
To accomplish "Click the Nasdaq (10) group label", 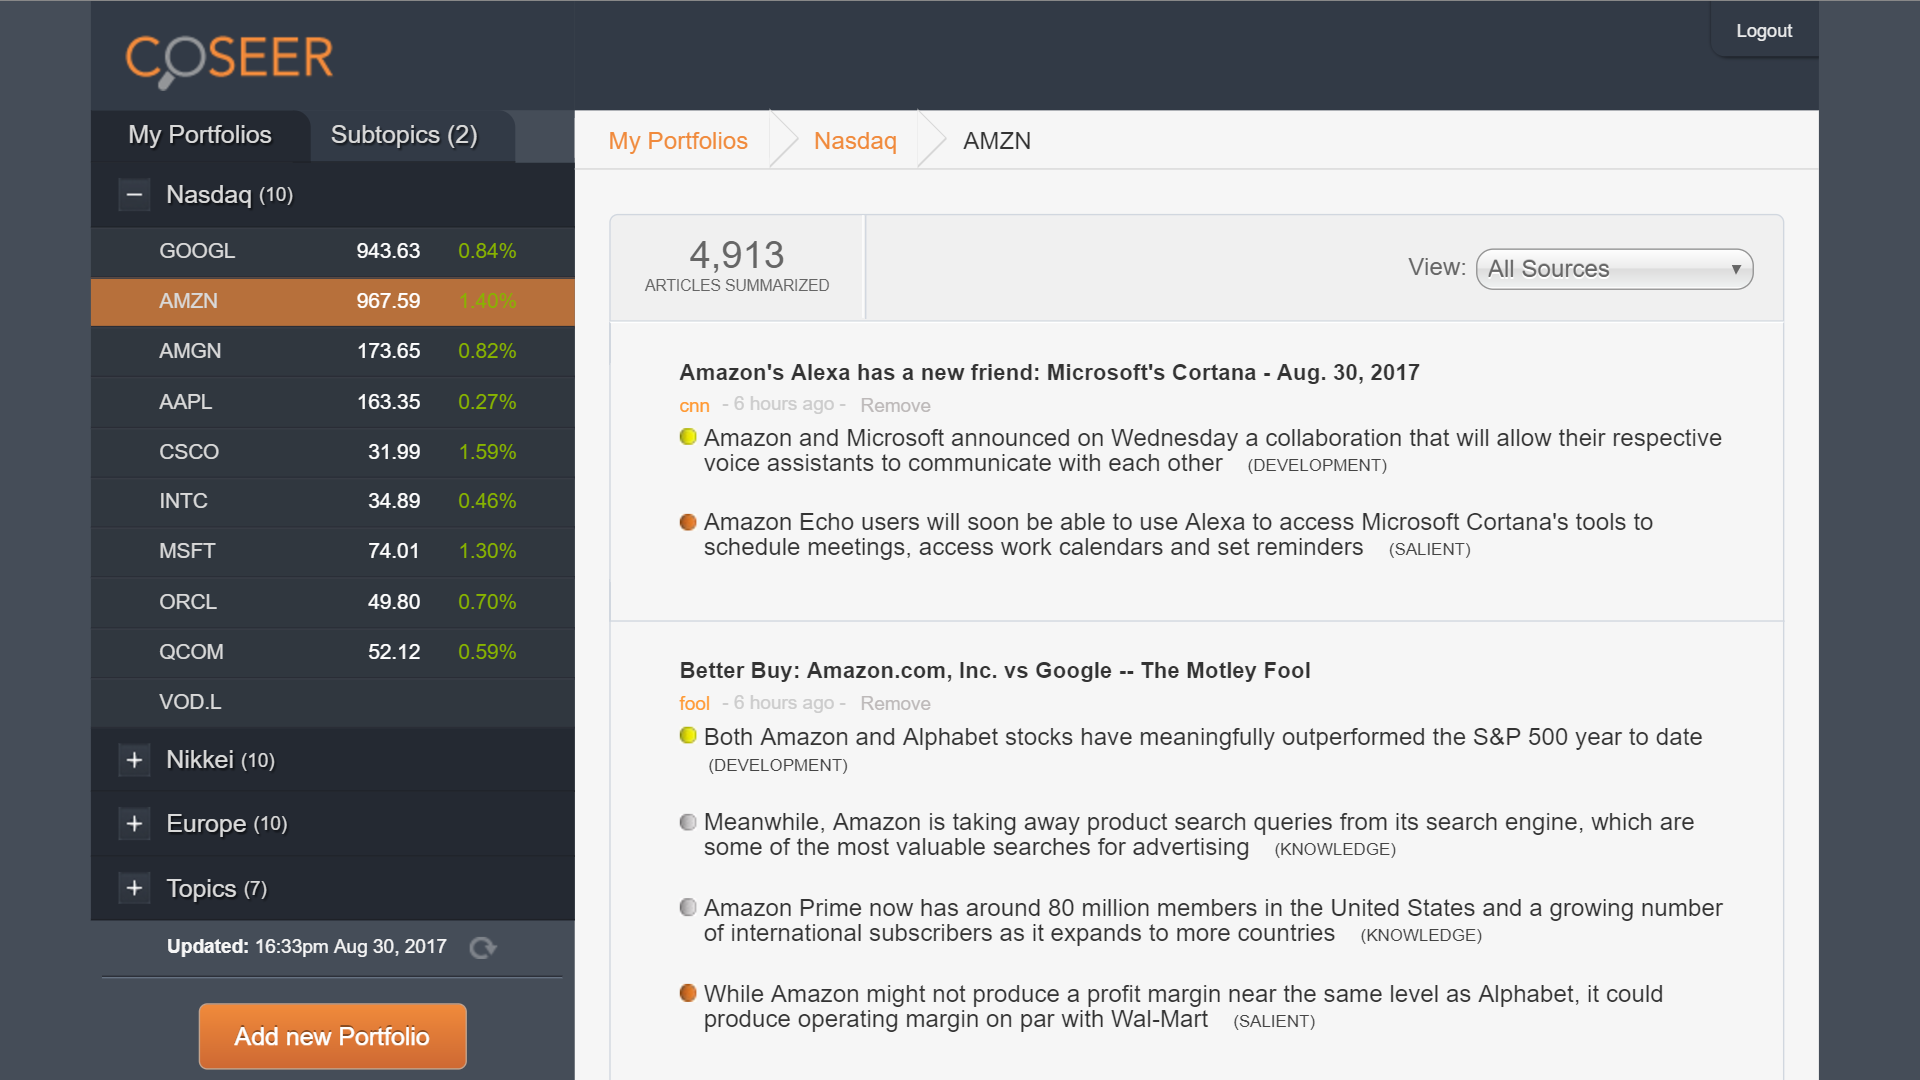I will click(229, 194).
